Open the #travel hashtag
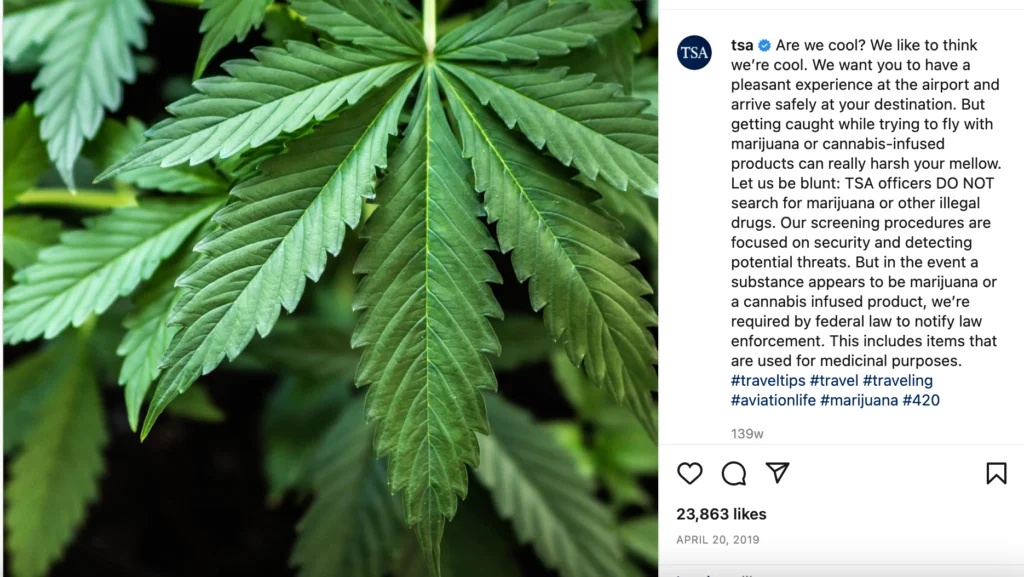The image size is (1024, 577). [x=834, y=381]
